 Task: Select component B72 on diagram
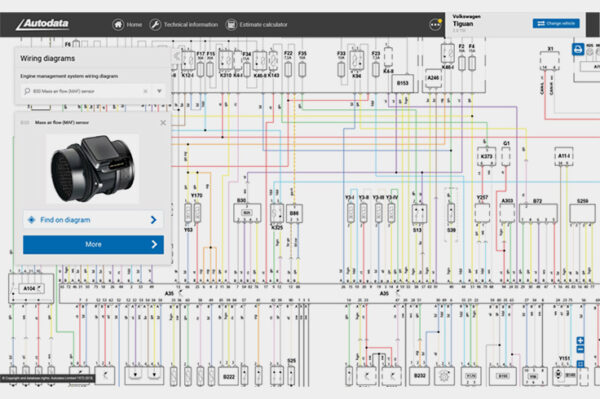pyautogui.click(x=538, y=213)
